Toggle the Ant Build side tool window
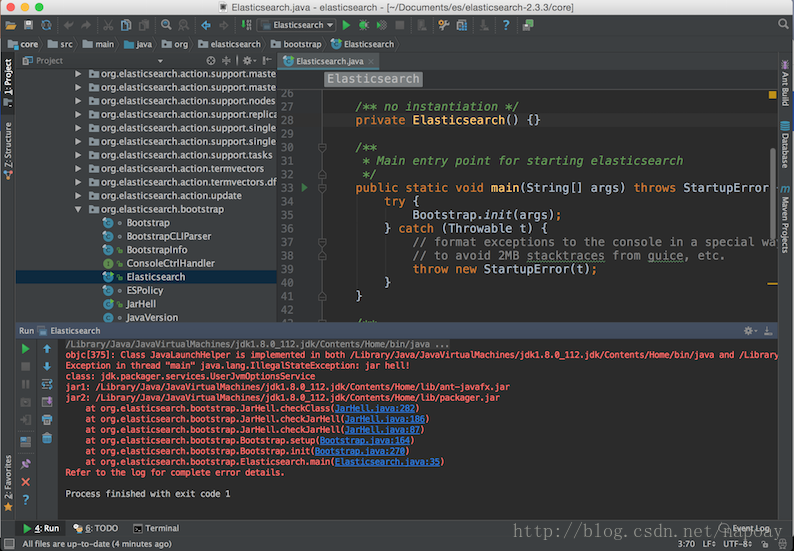Image resolution: width=794 pixels, height=551 pixels. click(x=785, y=84)
